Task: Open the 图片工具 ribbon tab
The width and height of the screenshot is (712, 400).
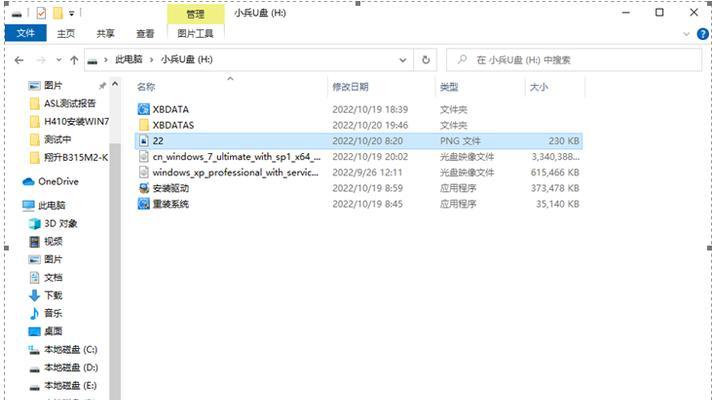Action: click(195, 33)
